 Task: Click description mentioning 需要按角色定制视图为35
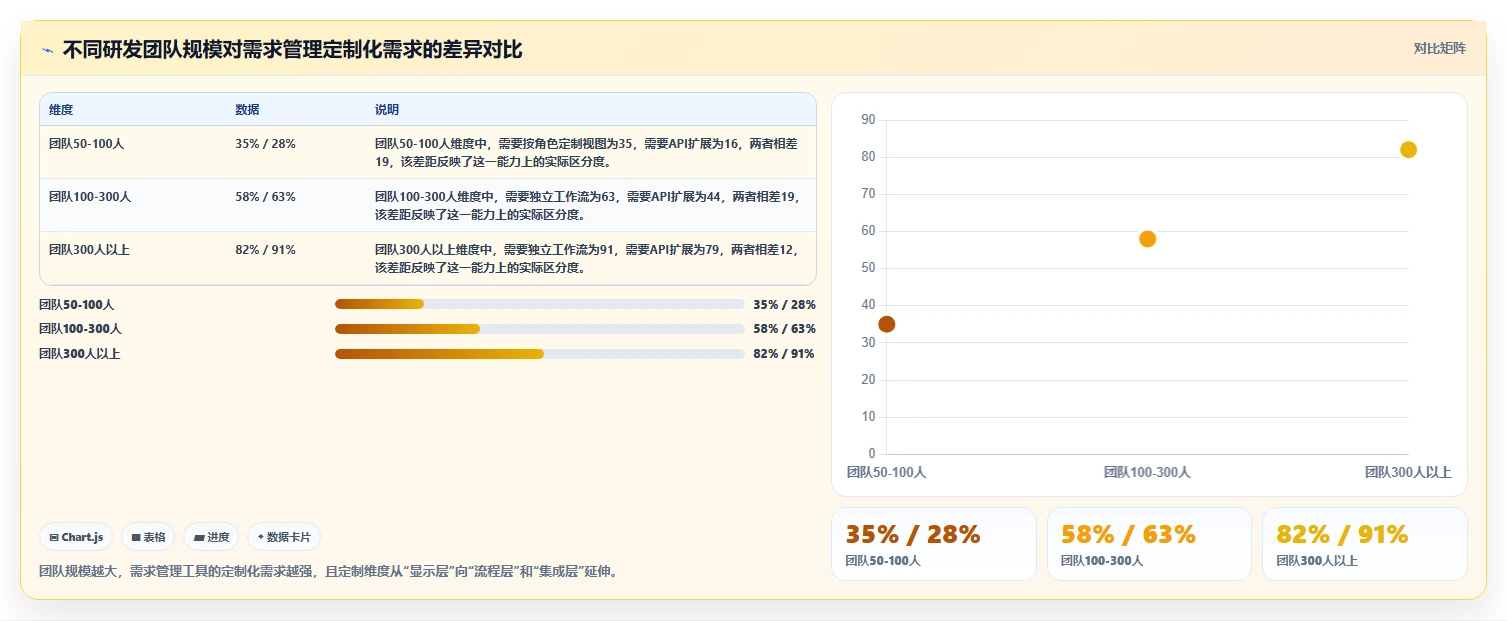coord(587,153)
